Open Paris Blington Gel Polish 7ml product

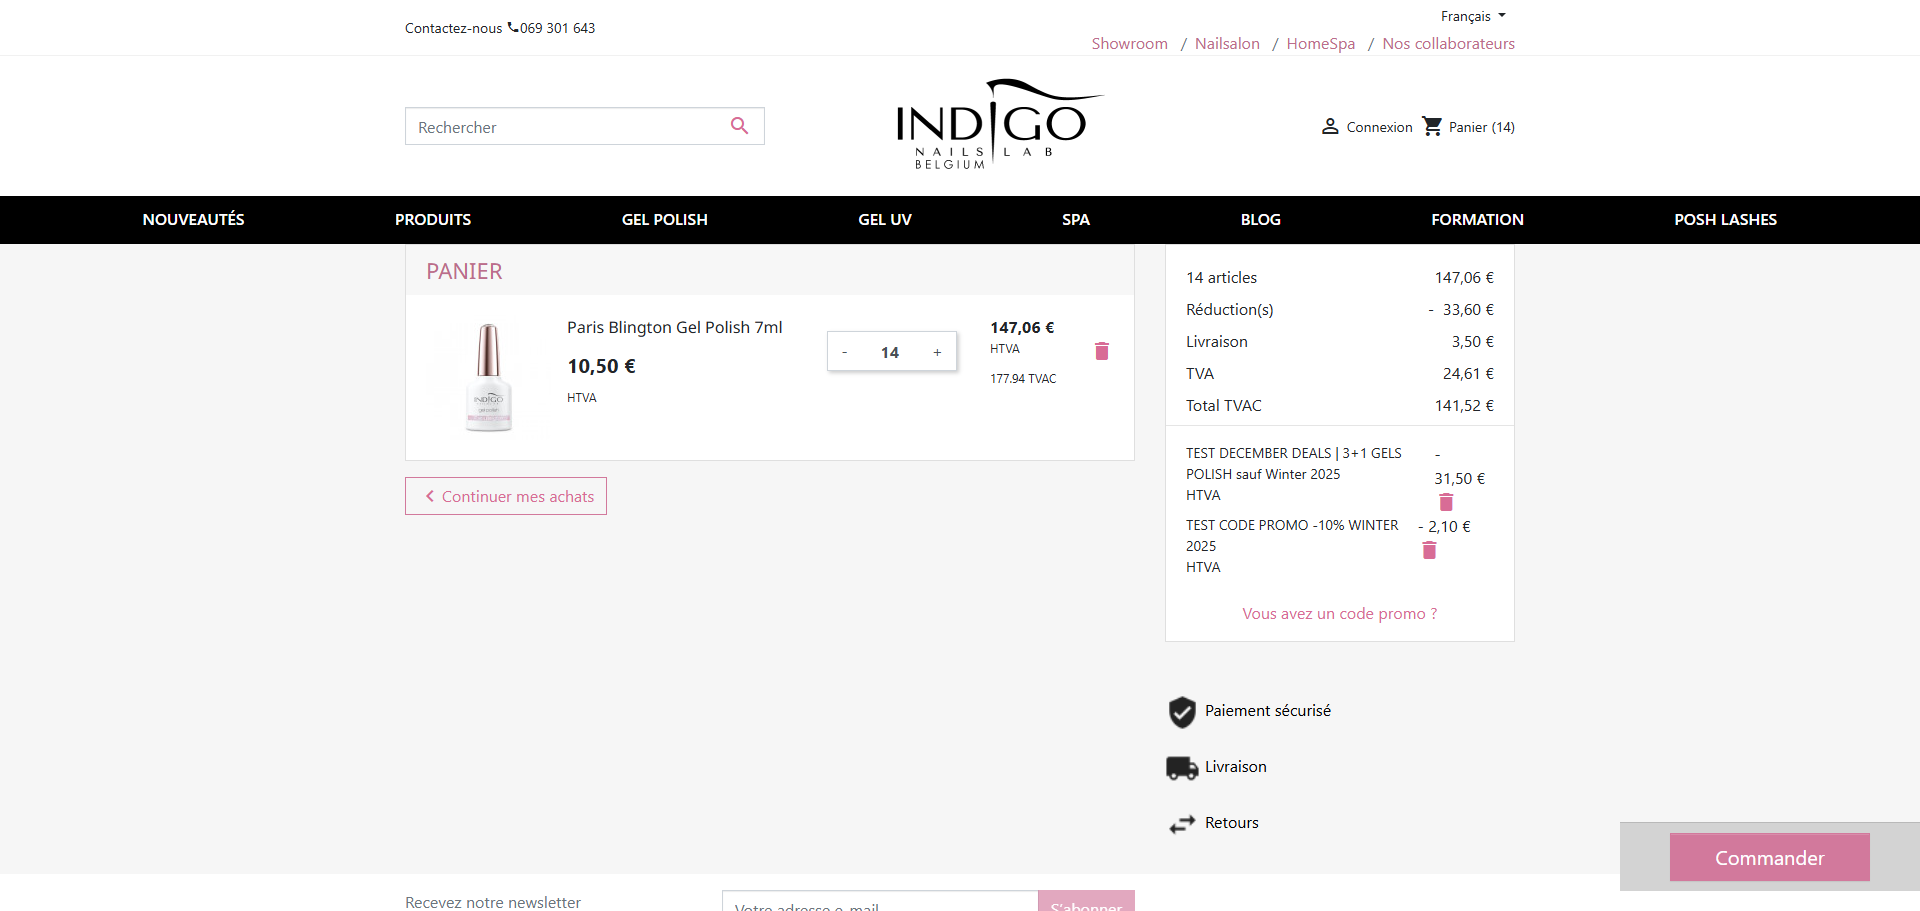point(675,328)
